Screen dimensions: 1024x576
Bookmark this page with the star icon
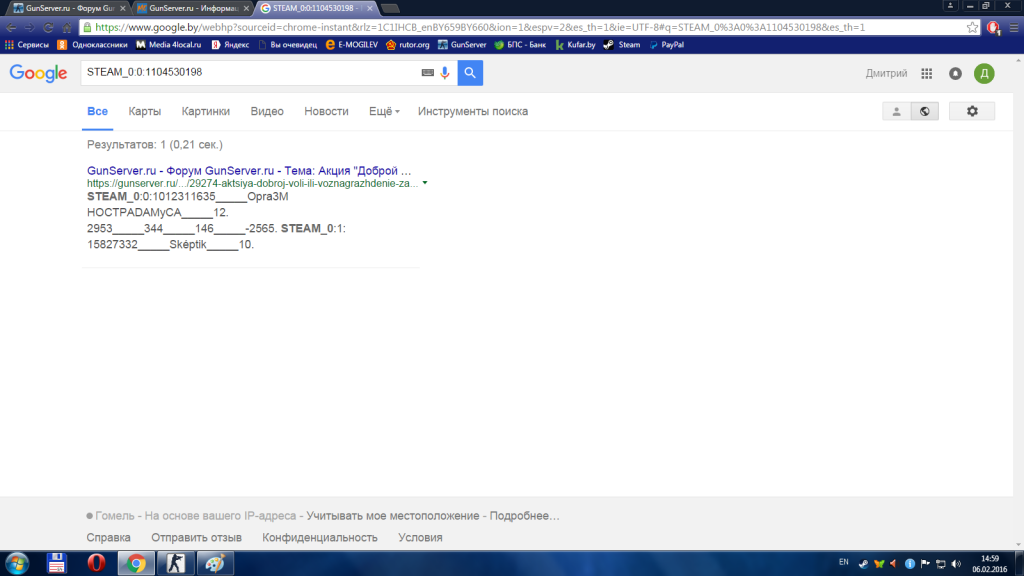pyautogui.click(x=972, y=27)
